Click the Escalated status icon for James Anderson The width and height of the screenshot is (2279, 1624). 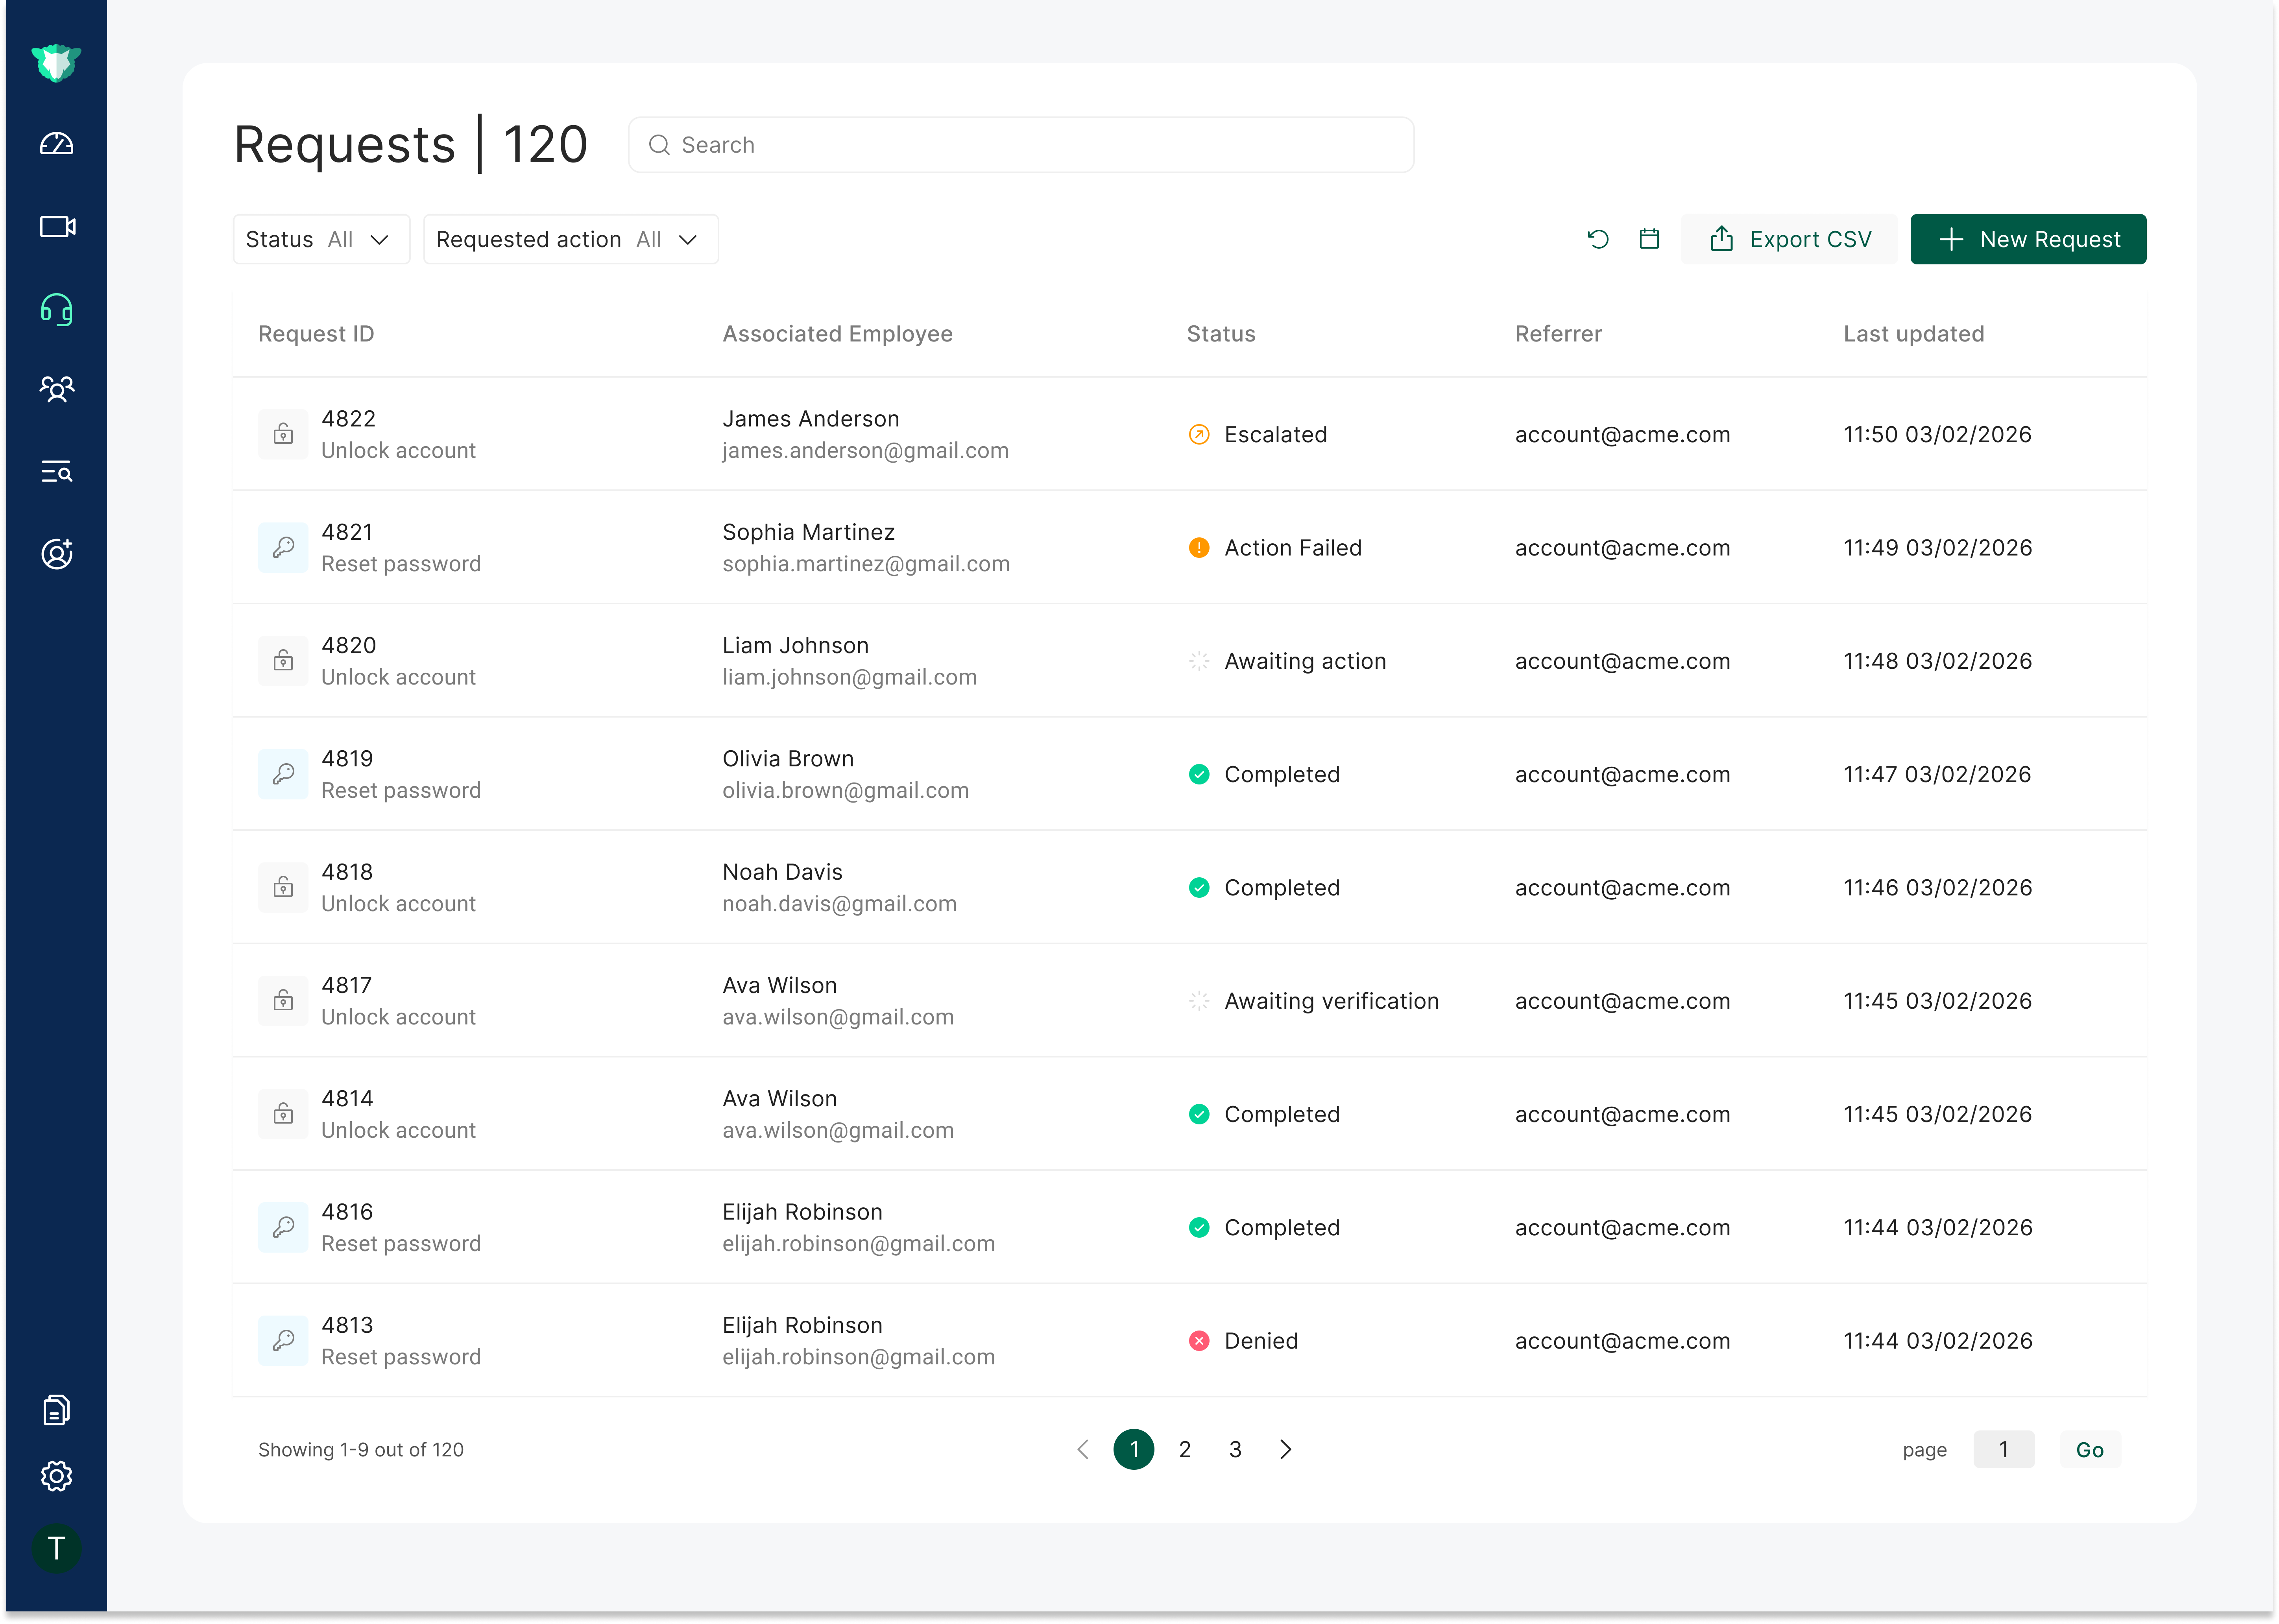[x=1199, y=434]
